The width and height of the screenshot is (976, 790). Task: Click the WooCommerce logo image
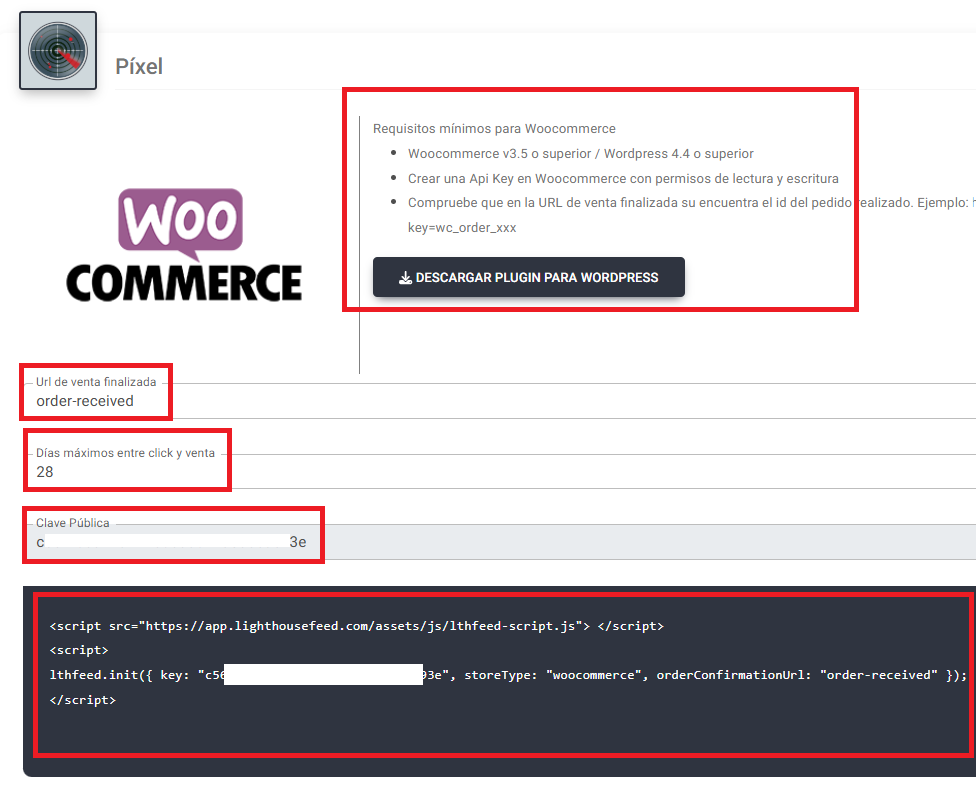tap(184, 245)
